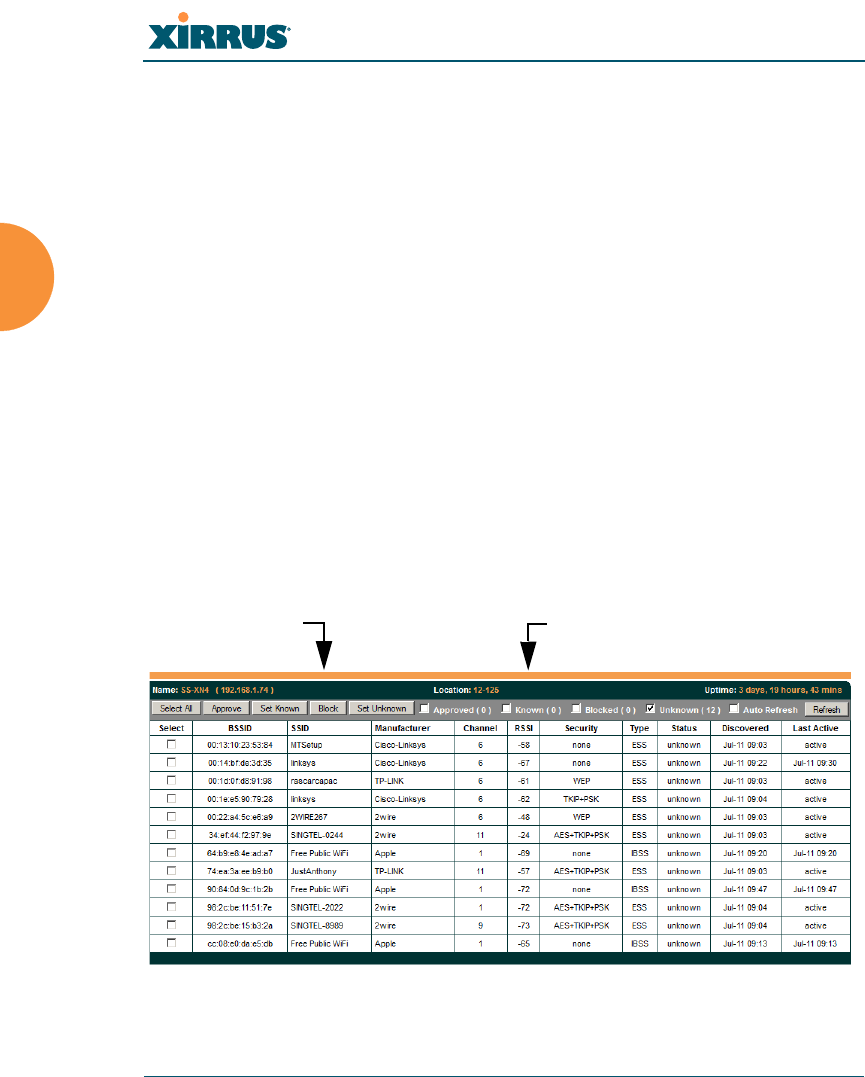Select row checkbox for 34:ef:44:f2:97:9e
The height and width of the screenshot is (1077, 865).
click(x=171, y=835)
